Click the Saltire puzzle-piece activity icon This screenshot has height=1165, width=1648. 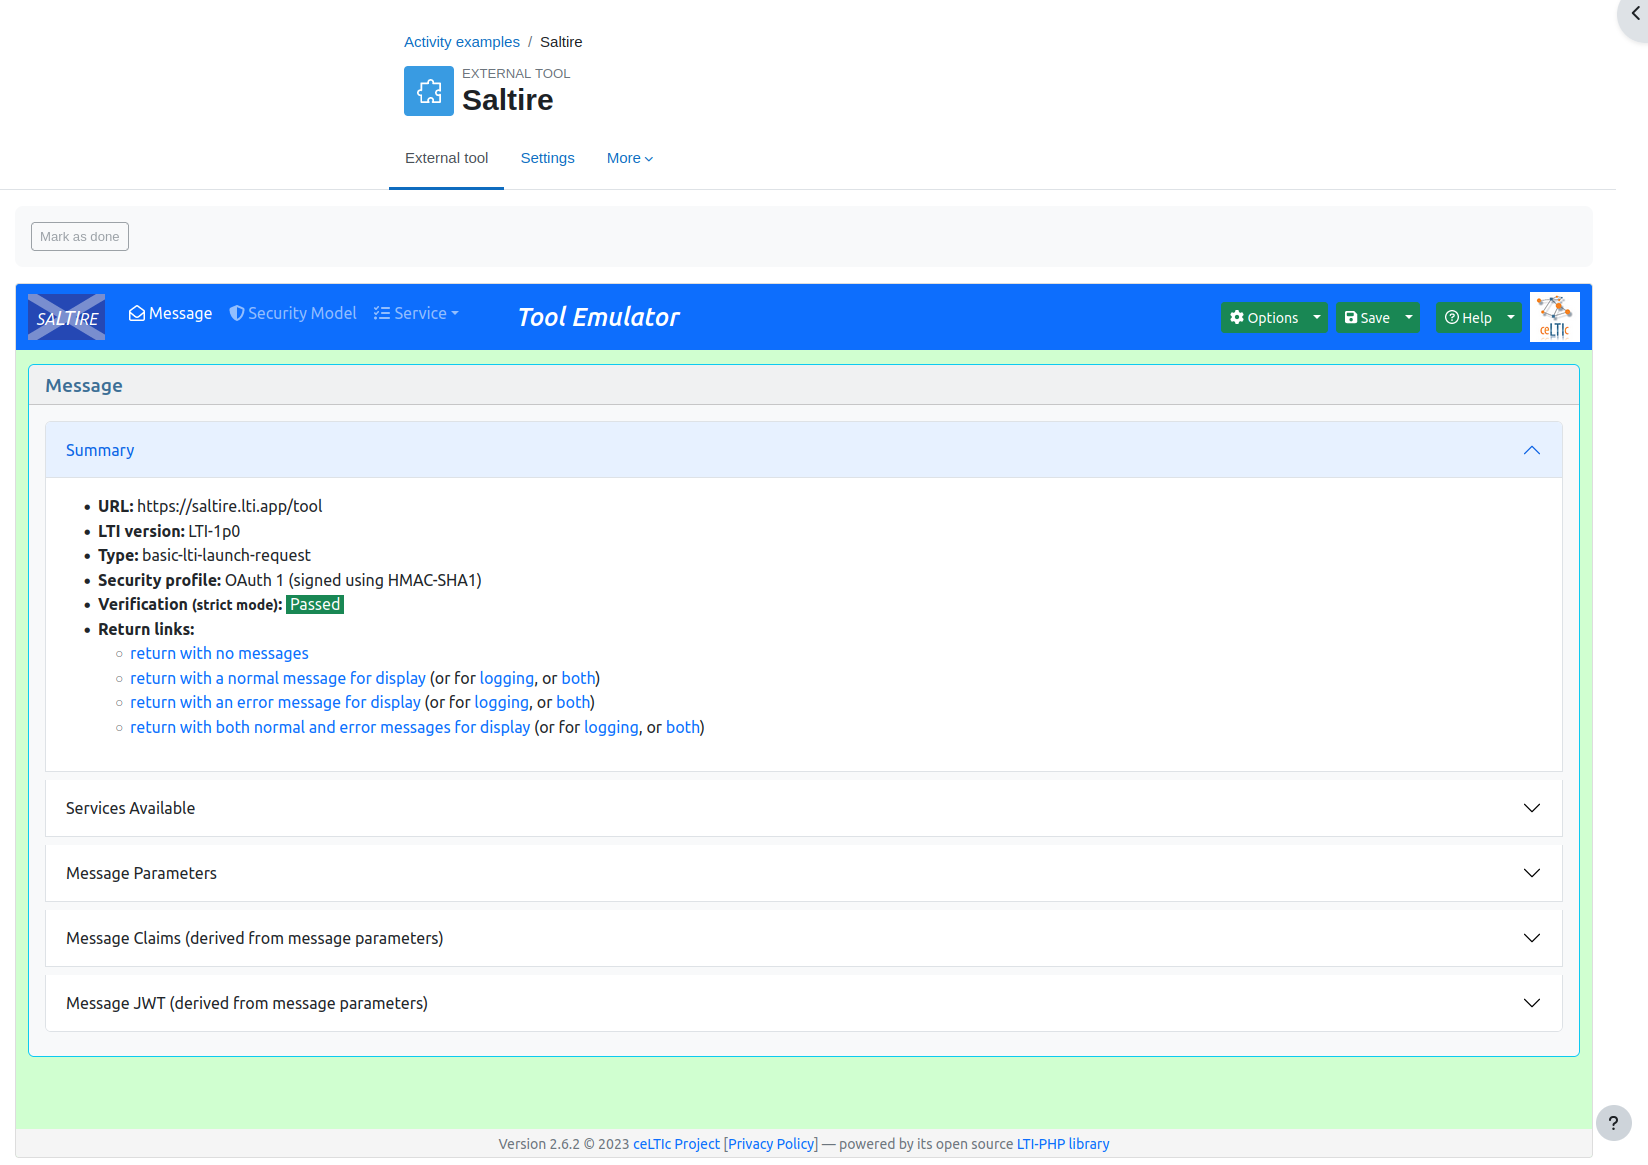point(429,91)
